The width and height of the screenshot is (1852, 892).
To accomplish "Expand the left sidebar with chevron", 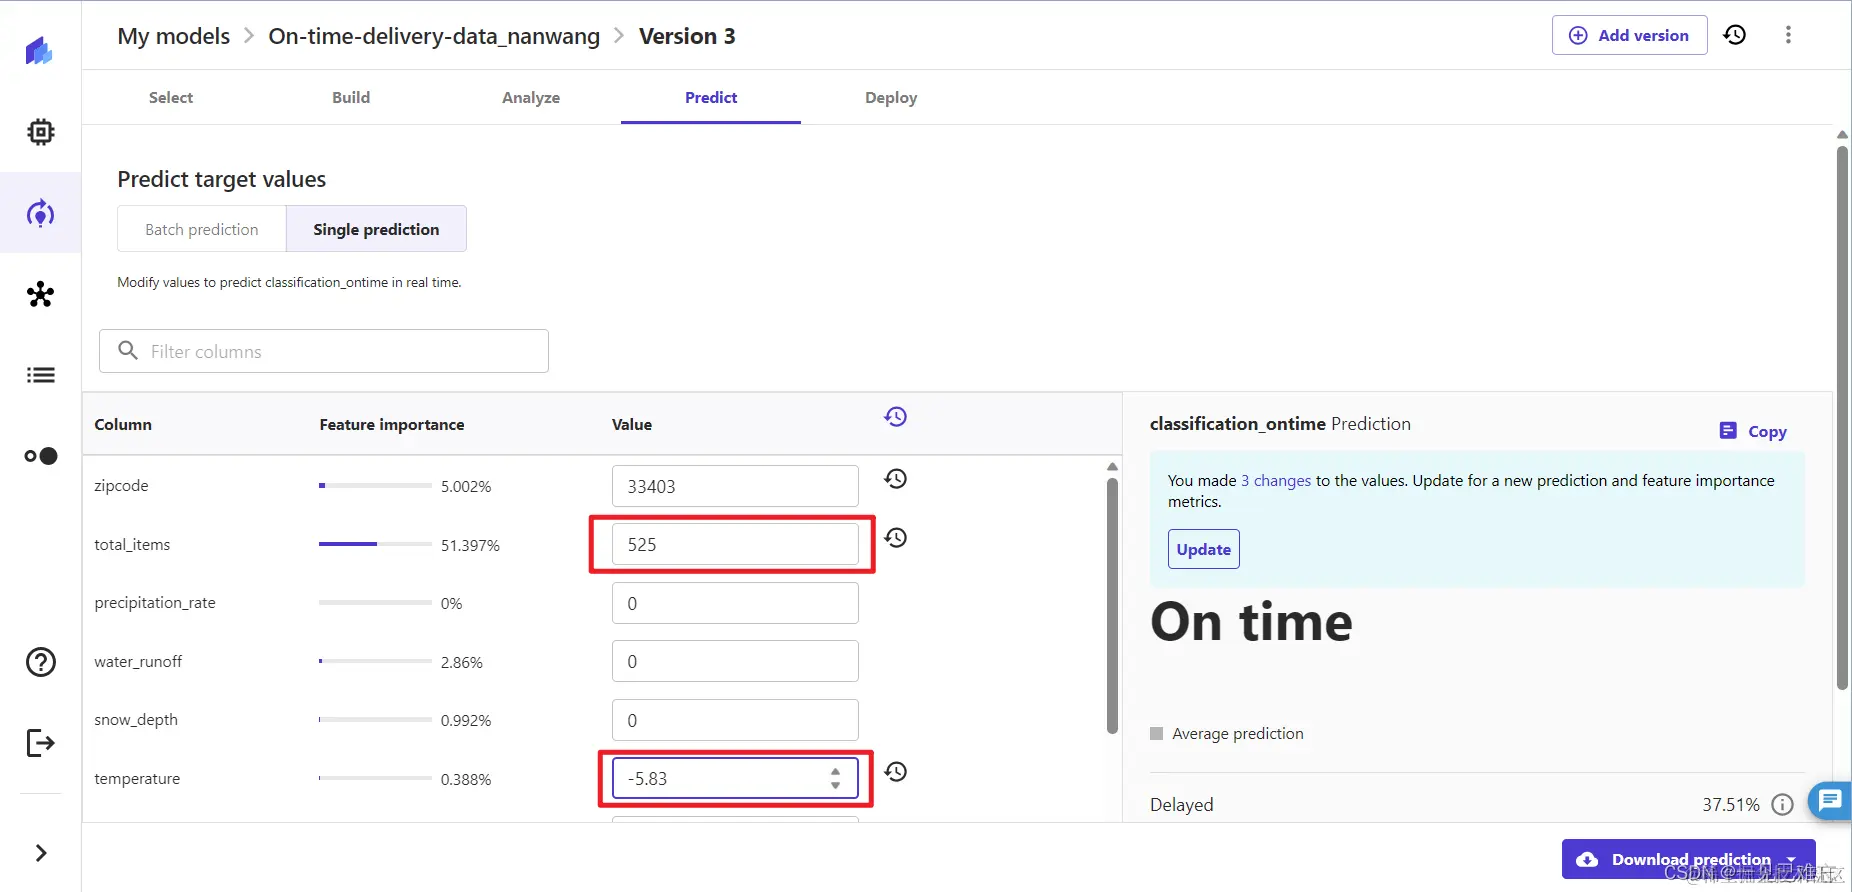I will click(41, 853).
